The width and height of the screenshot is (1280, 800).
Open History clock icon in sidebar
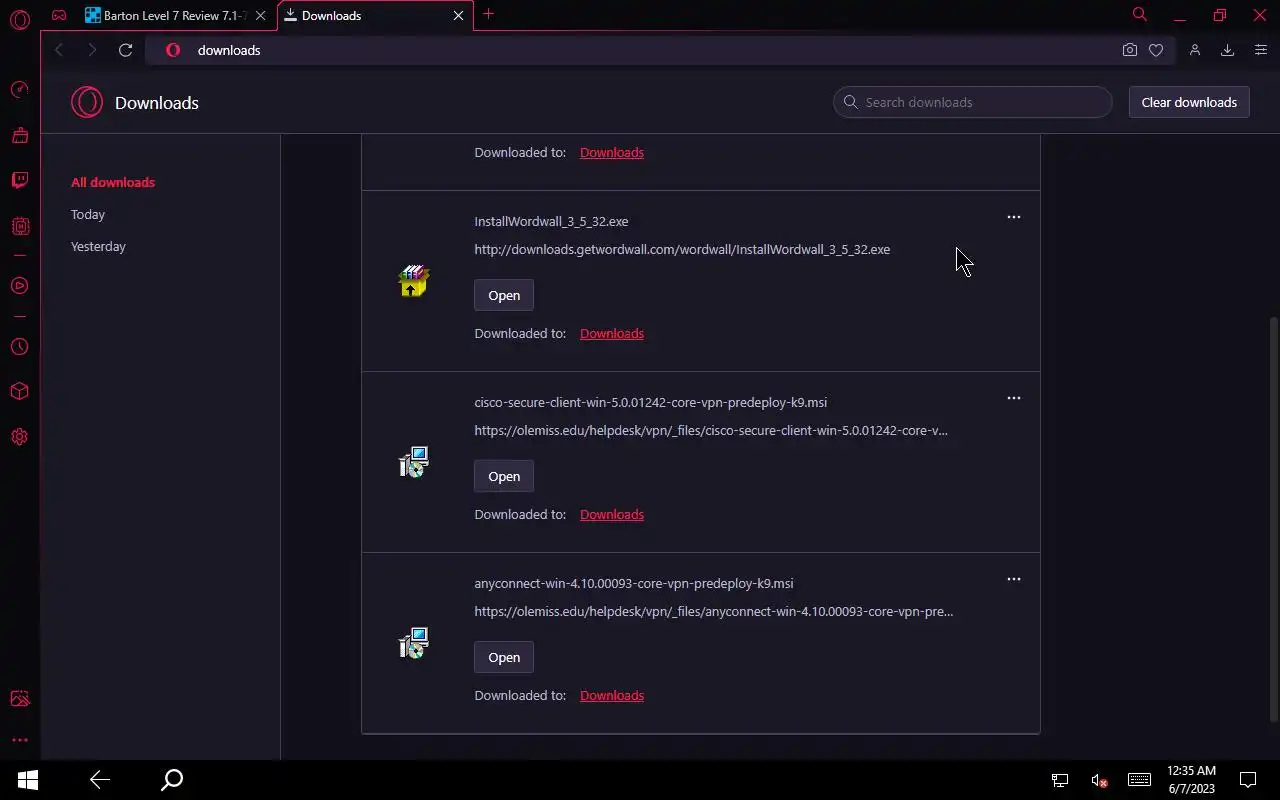pos(19,347)
